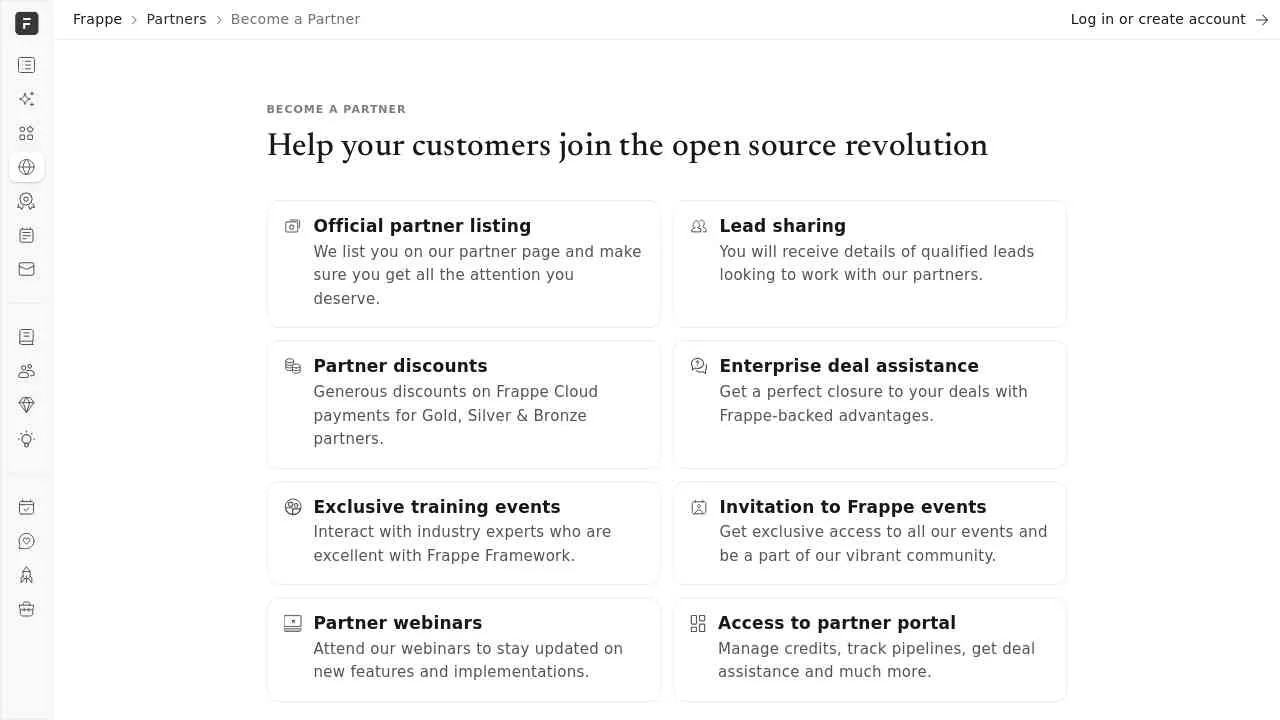This screenshot has height=720, width=1280.
Task: Open the Partners breadcrumb link
Action: click(176, 19)
